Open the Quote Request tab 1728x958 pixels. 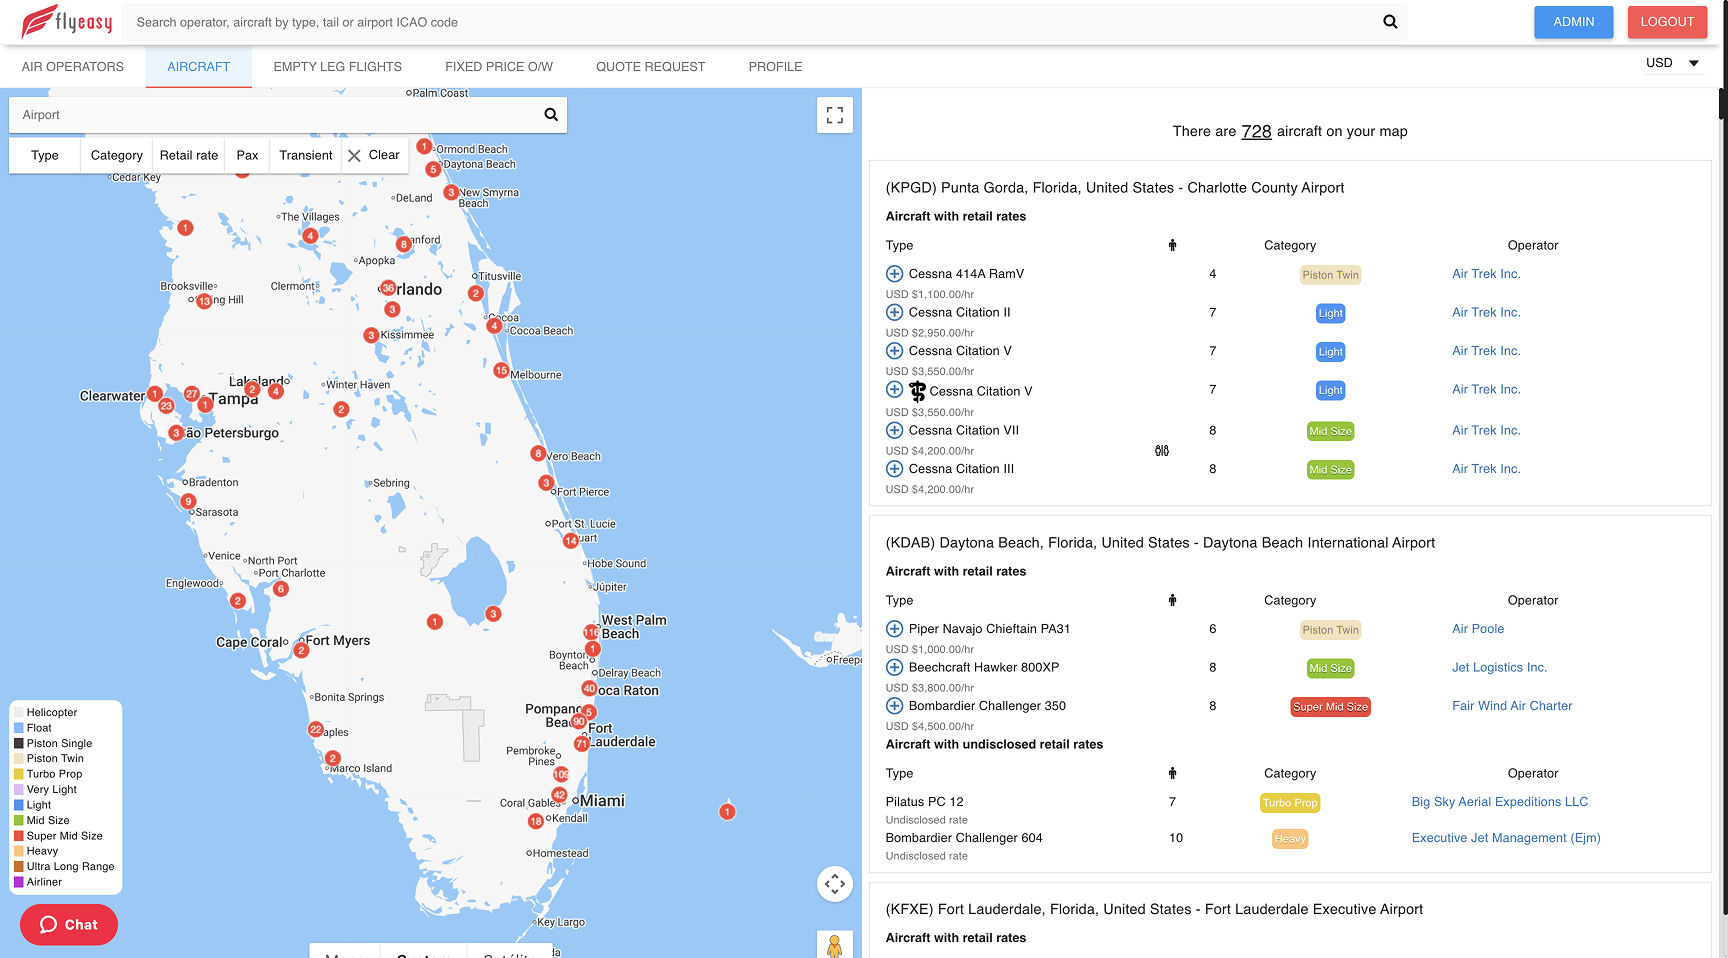tap(651, 67)
